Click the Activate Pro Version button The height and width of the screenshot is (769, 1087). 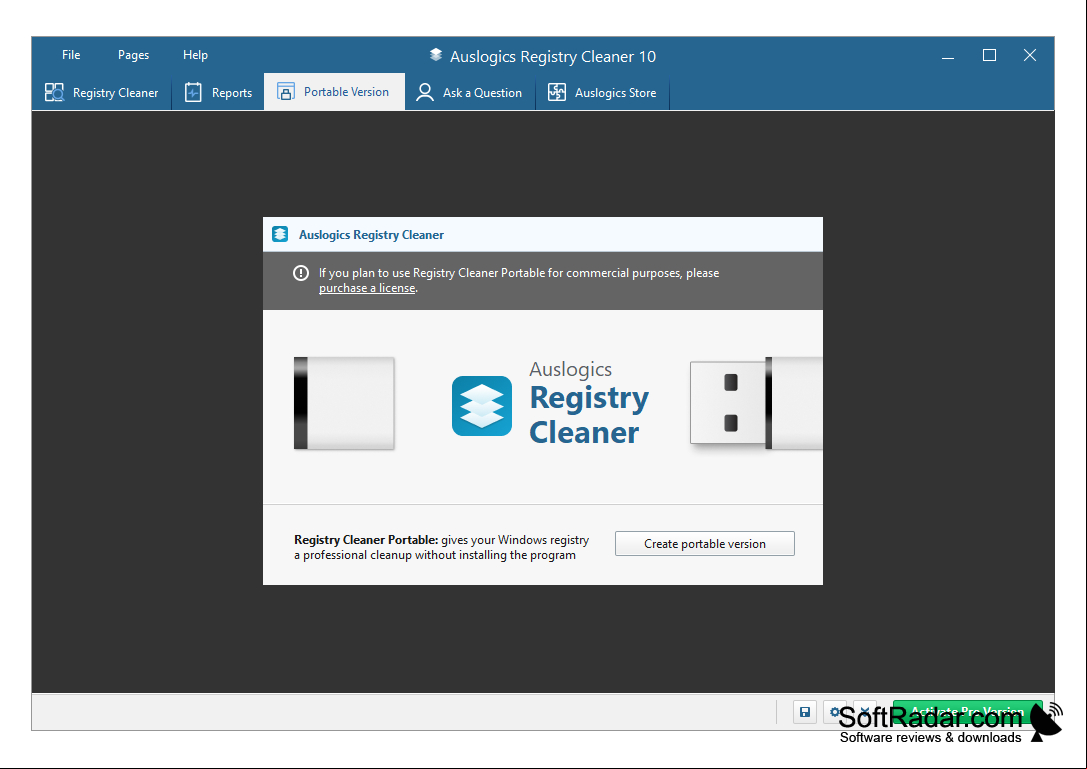pos(967,711)
